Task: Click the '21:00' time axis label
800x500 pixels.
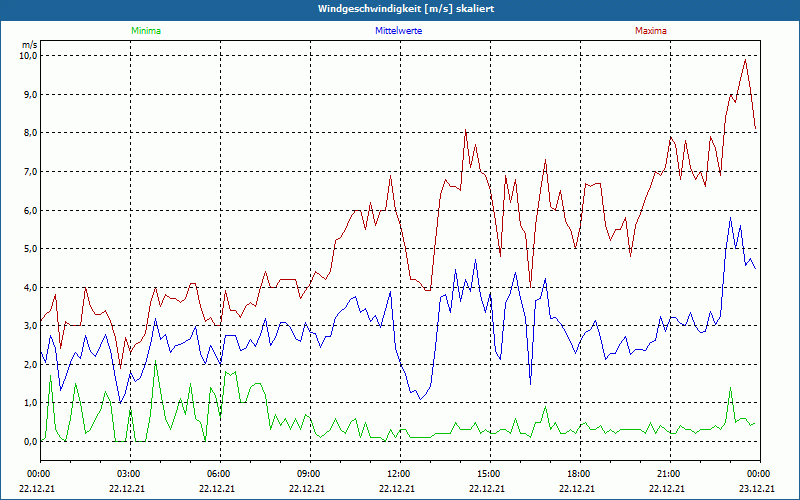Action: pos(669,474)
